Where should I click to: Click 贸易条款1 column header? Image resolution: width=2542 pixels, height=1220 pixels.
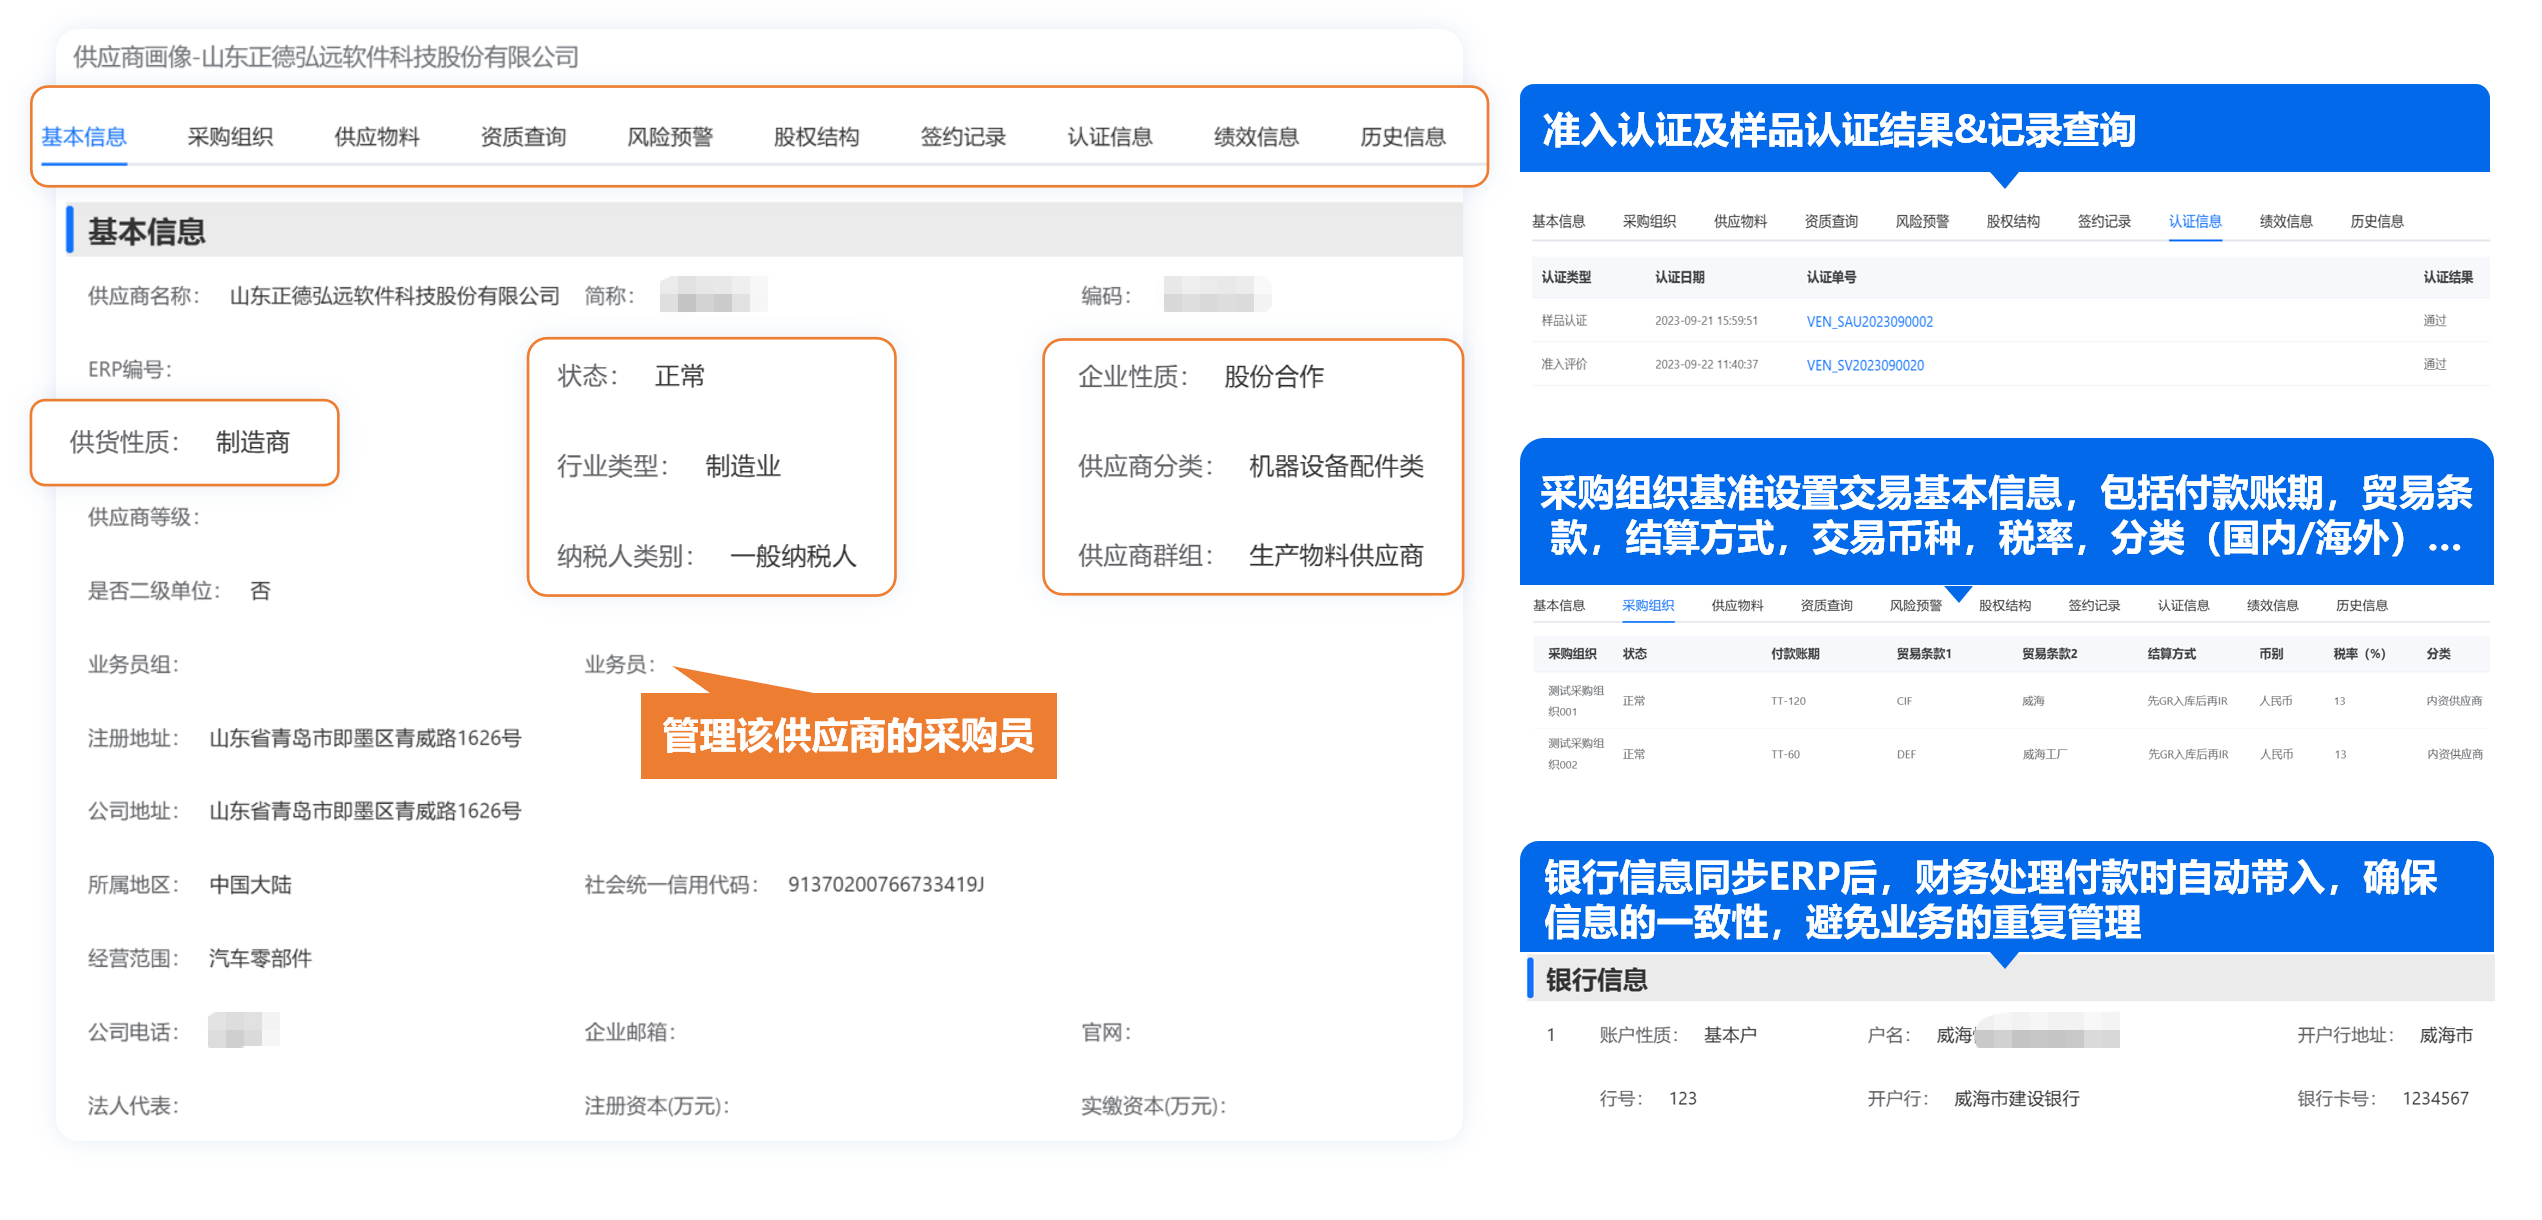1924,654
